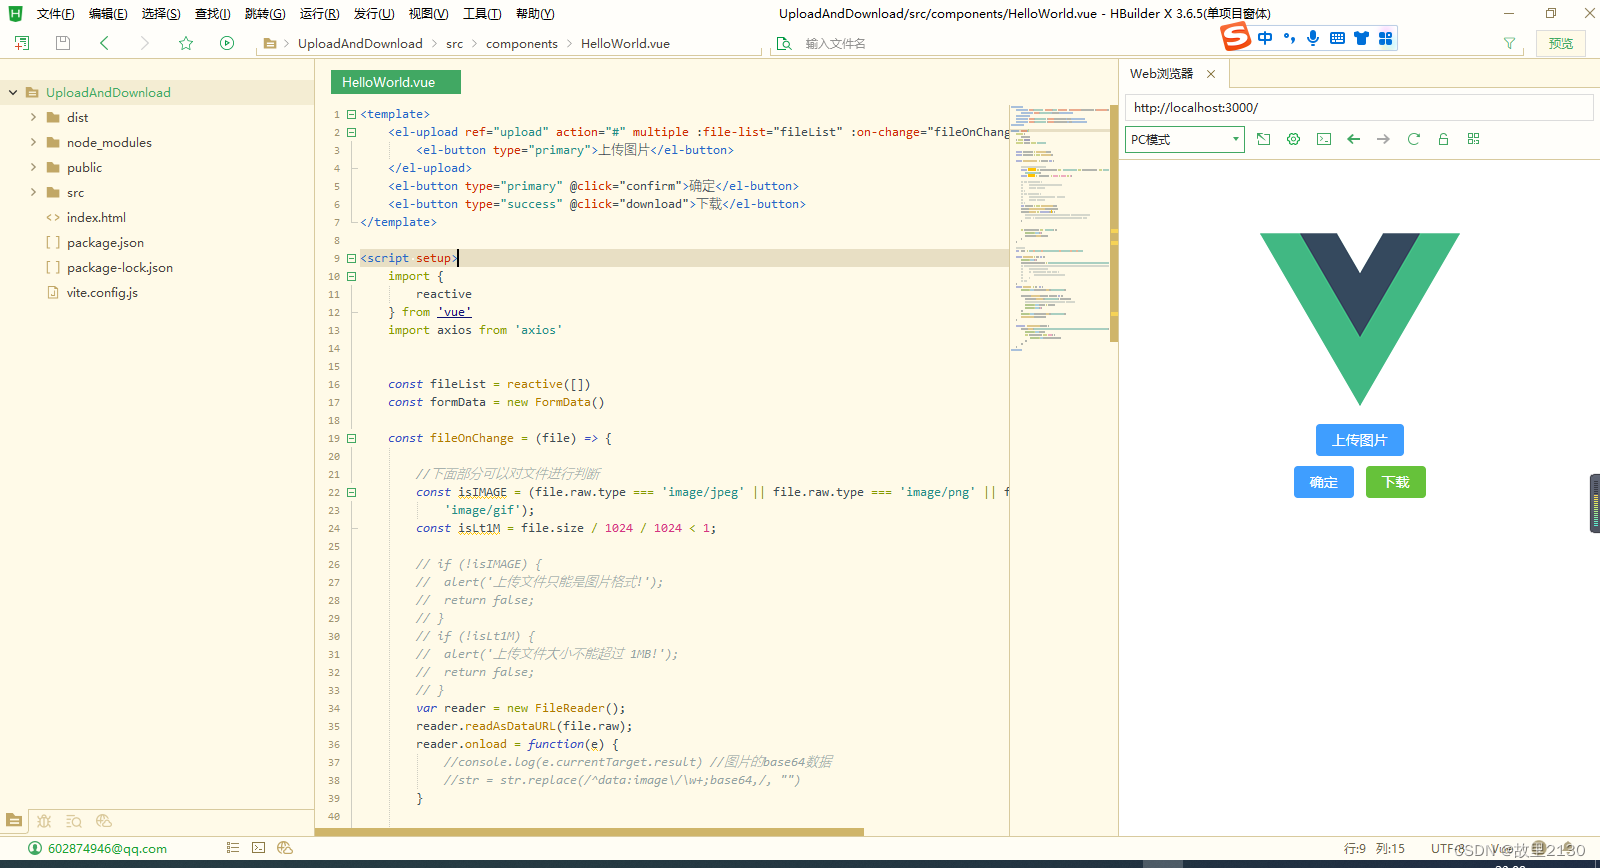
Task: Click the editor horizontal scrollbar
Action: (x=590, y=832)
